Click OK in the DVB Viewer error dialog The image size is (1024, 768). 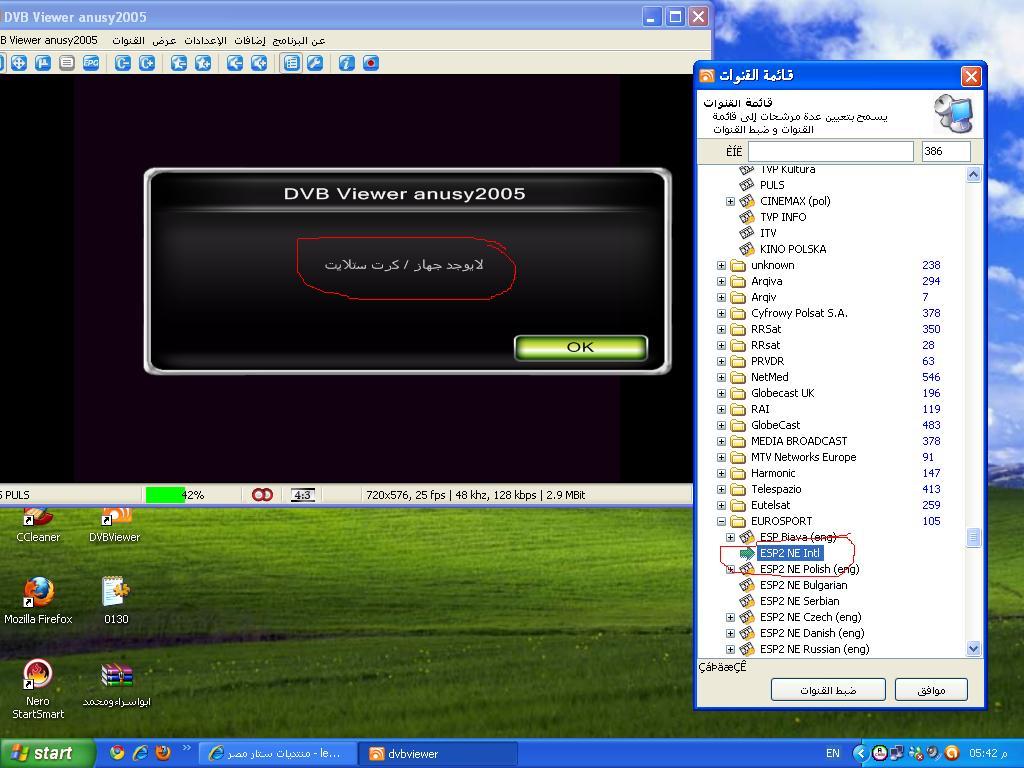581,347
